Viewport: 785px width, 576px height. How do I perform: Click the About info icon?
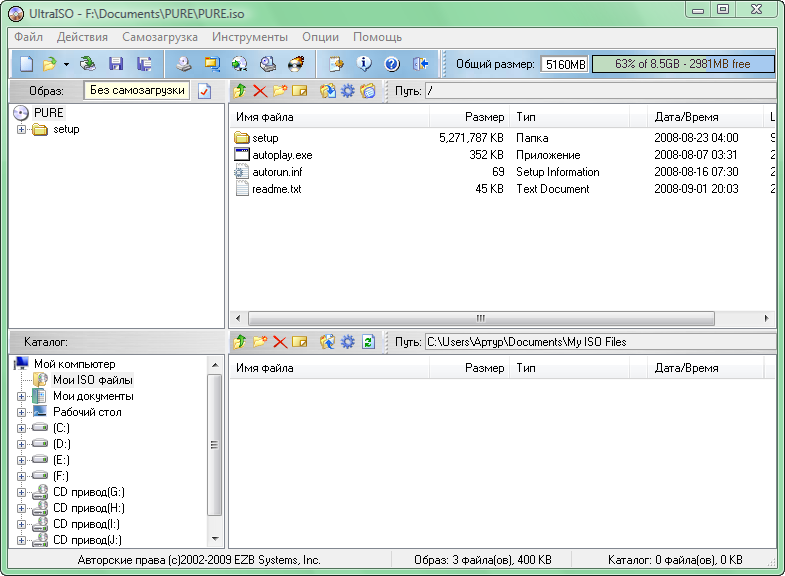(364, 64)
